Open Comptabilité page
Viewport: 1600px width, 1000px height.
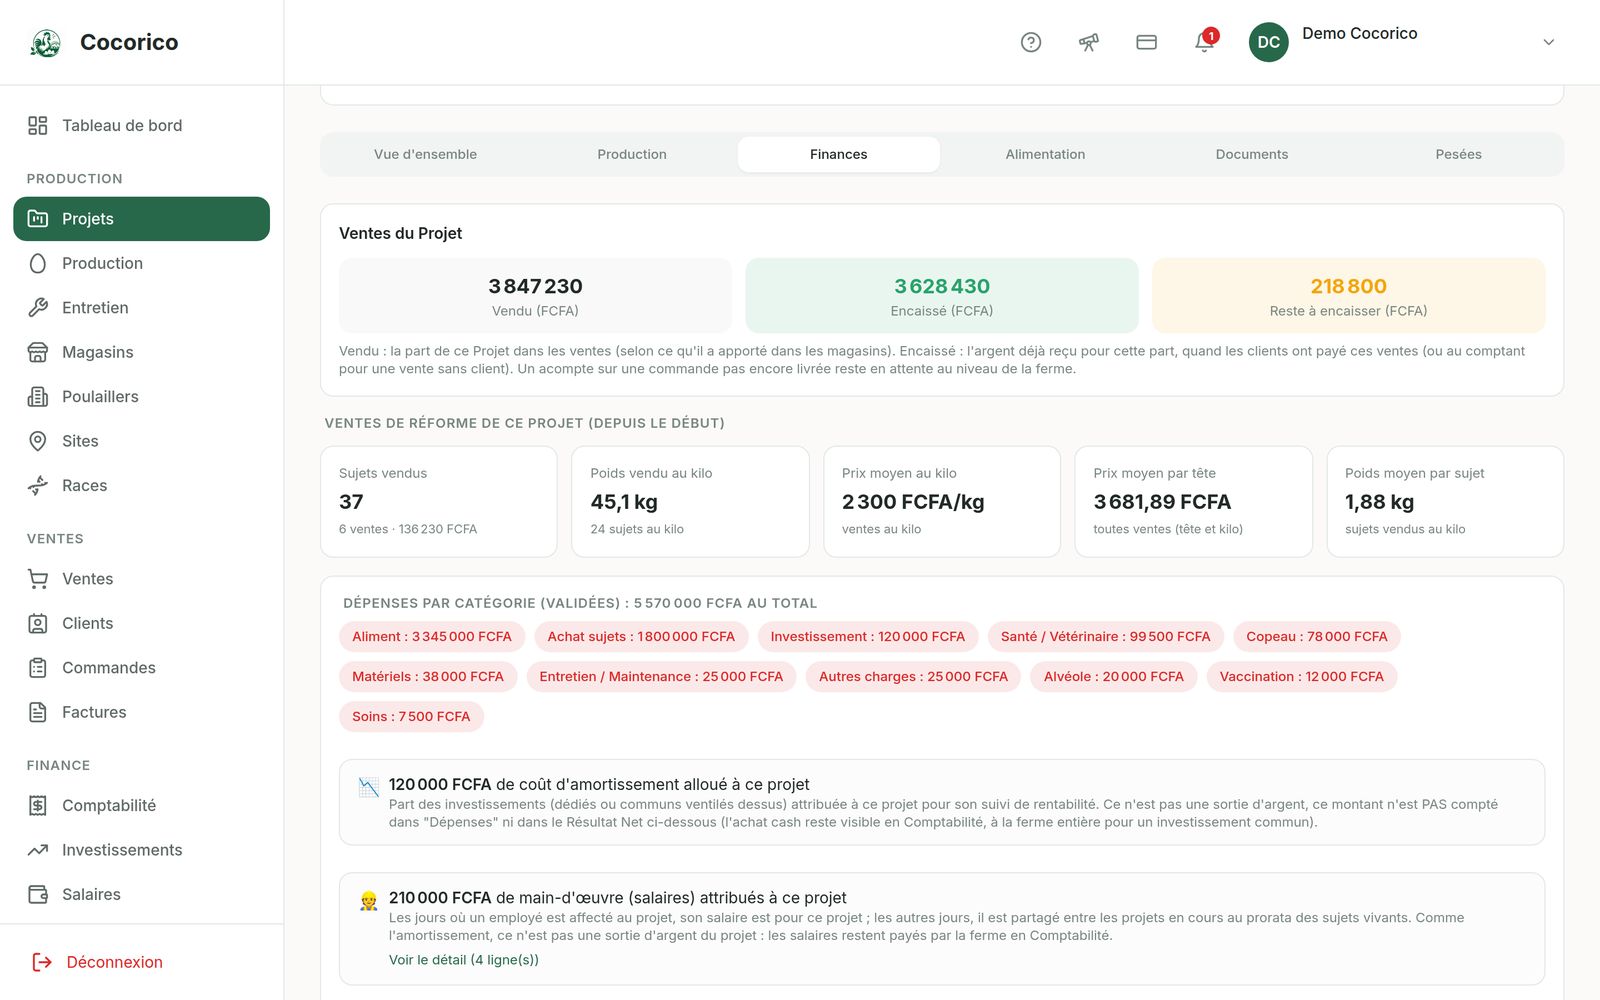141,806
